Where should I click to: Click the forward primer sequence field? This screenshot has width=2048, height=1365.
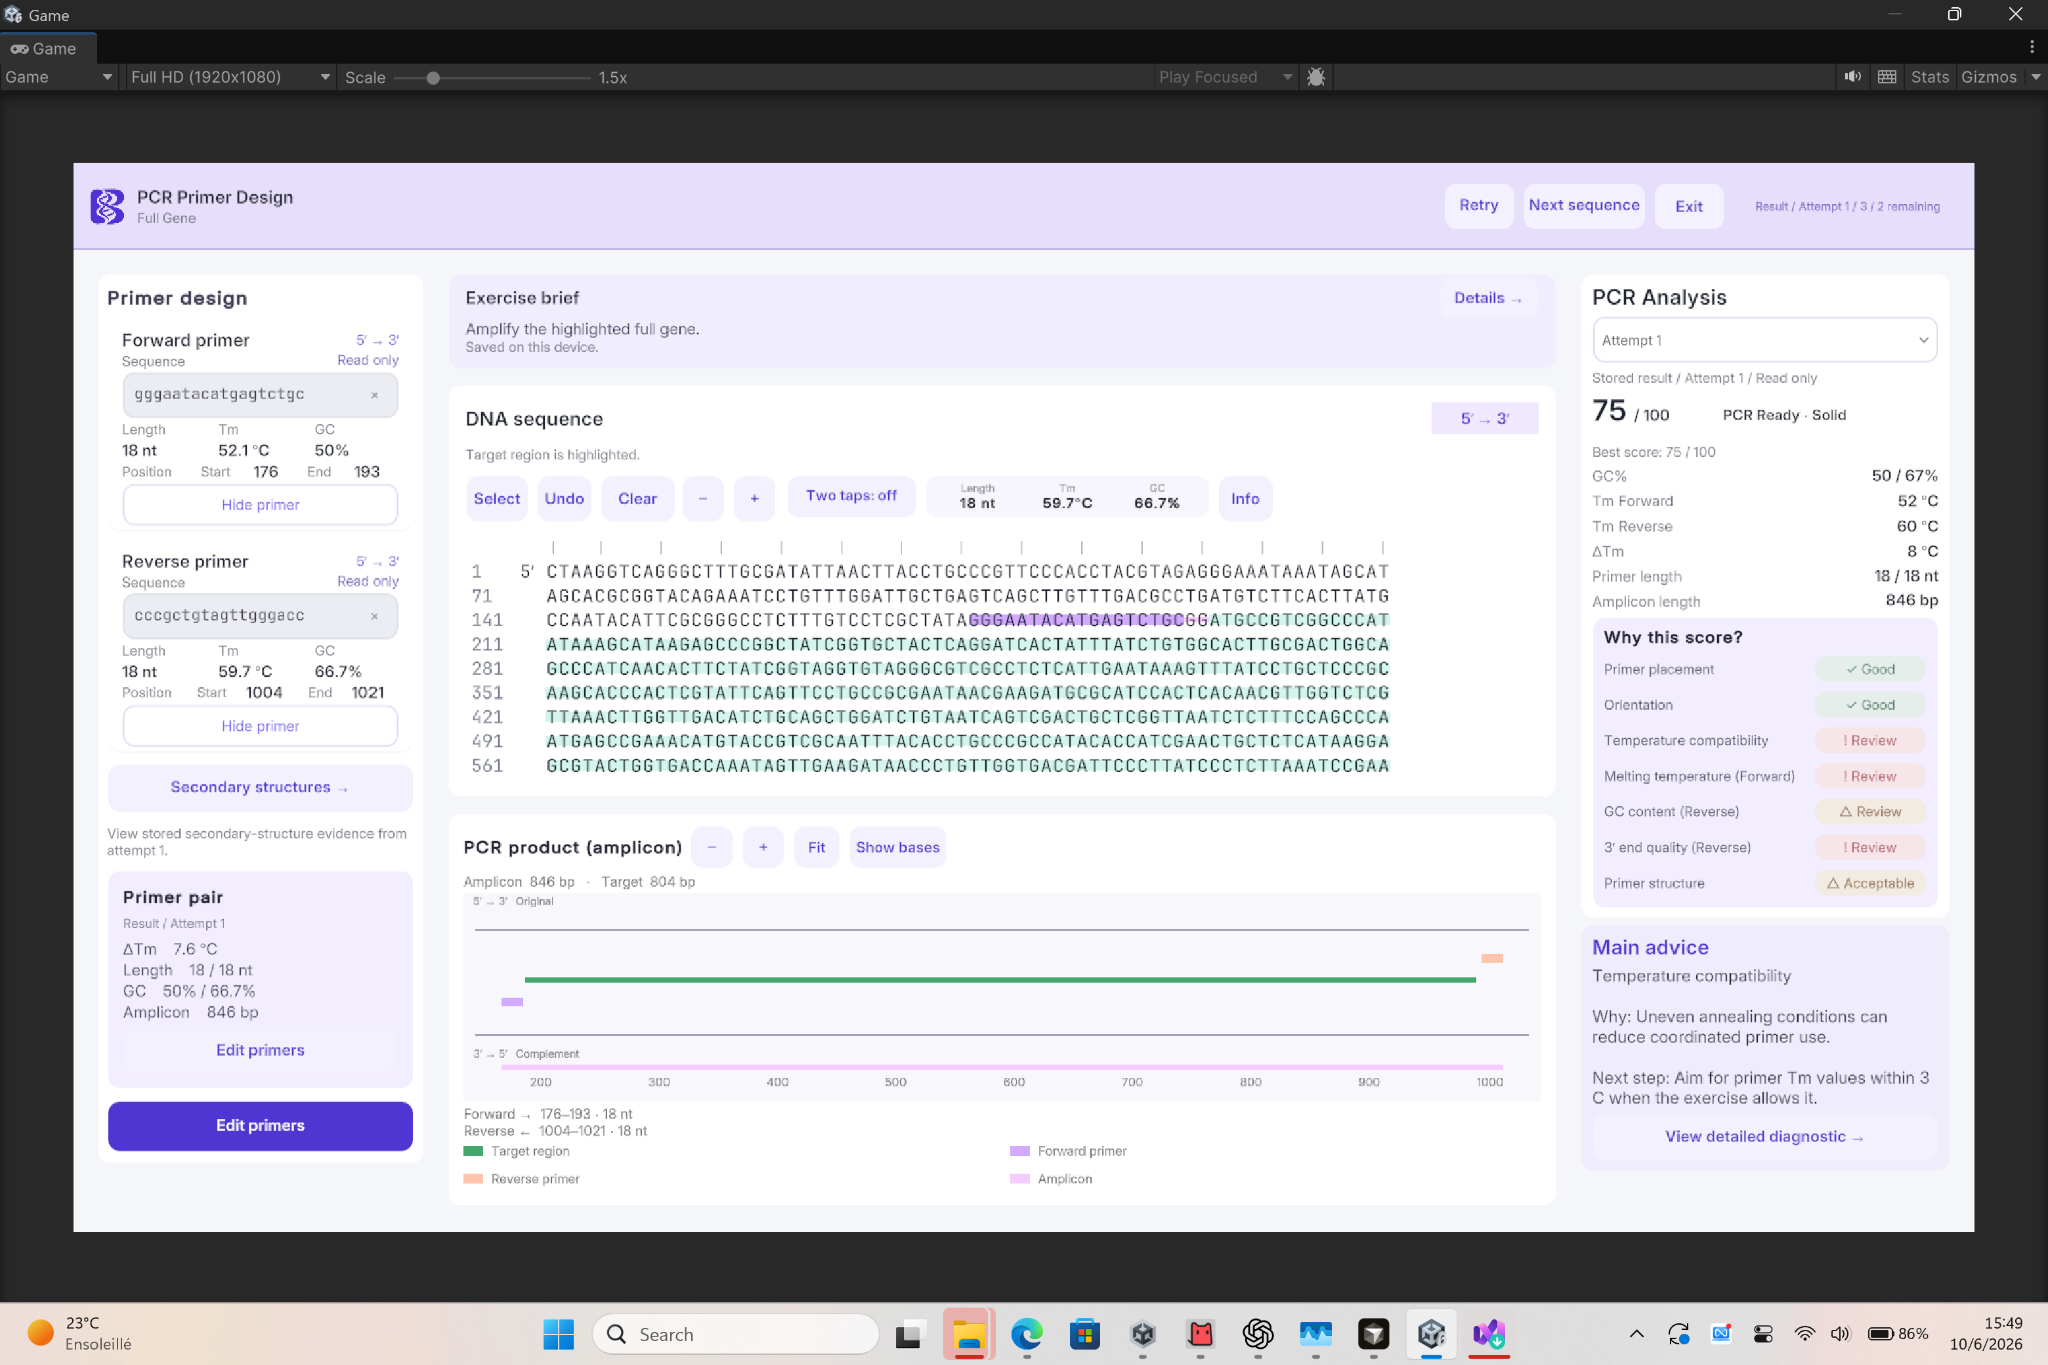click(x=260, y=395)
